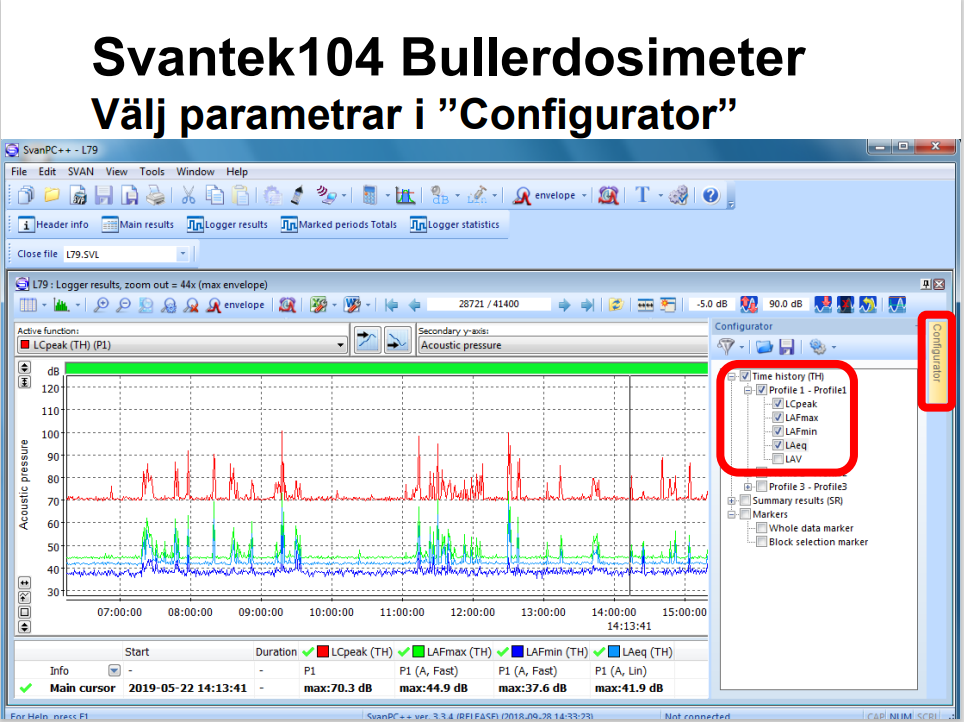Open the folder icon in Configurator toolbar
This screenshot has width=964, height=722.
pyautogui.click(x=764, y=346)
